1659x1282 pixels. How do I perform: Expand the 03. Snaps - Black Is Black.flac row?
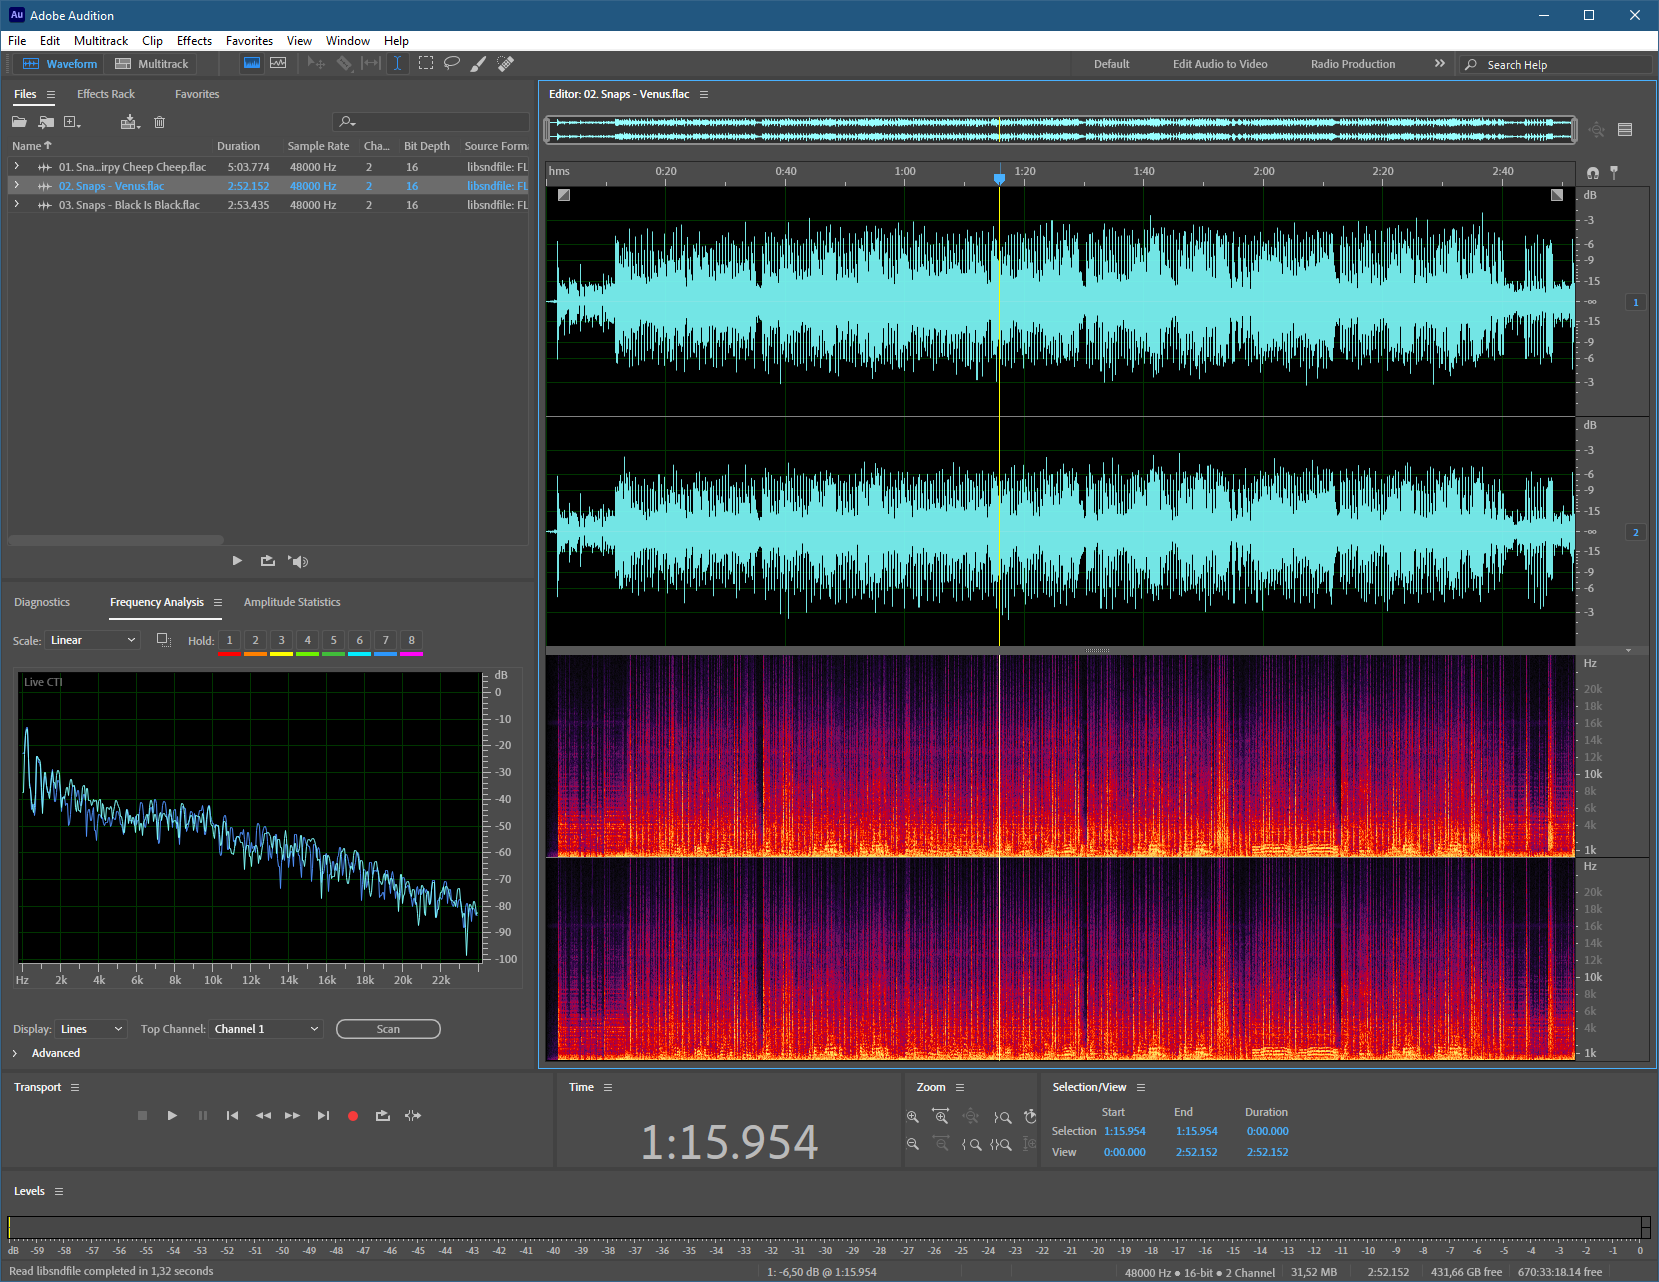pyautogui.click(x=16, y=204)
